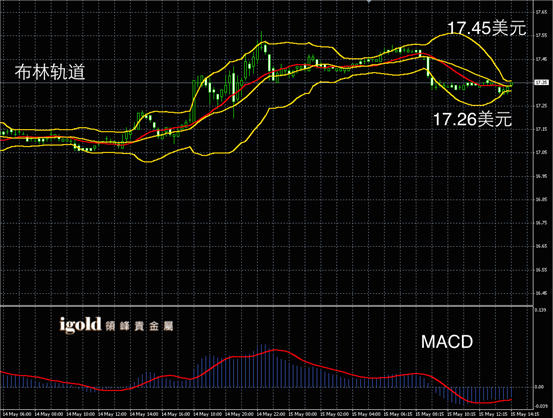Select the current price tag on the axis
This screenshot has height=418, width=553.
(542, 83)
